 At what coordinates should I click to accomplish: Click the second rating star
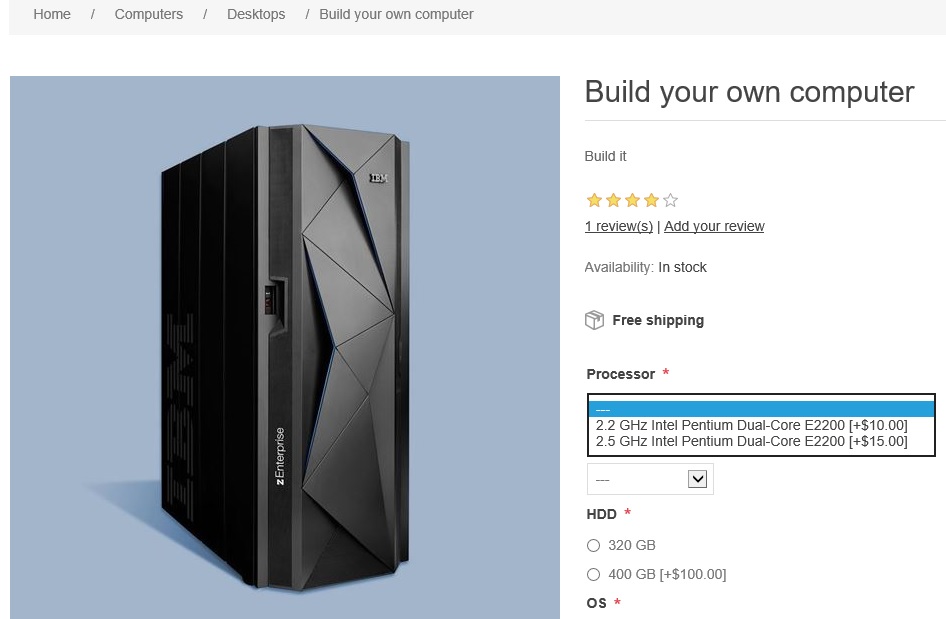coord(613,200)
